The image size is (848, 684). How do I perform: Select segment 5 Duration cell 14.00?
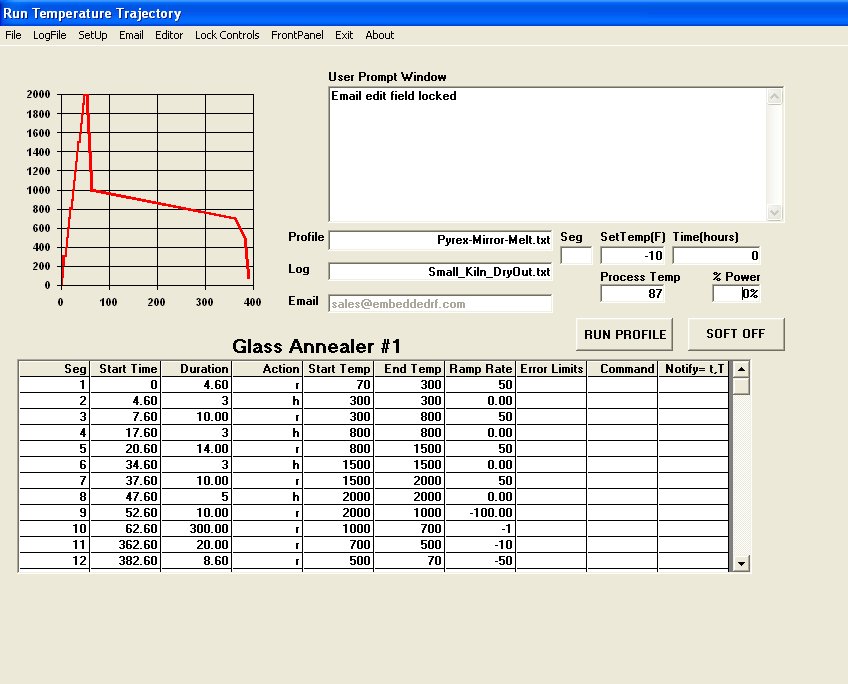(x=196, y=448)
